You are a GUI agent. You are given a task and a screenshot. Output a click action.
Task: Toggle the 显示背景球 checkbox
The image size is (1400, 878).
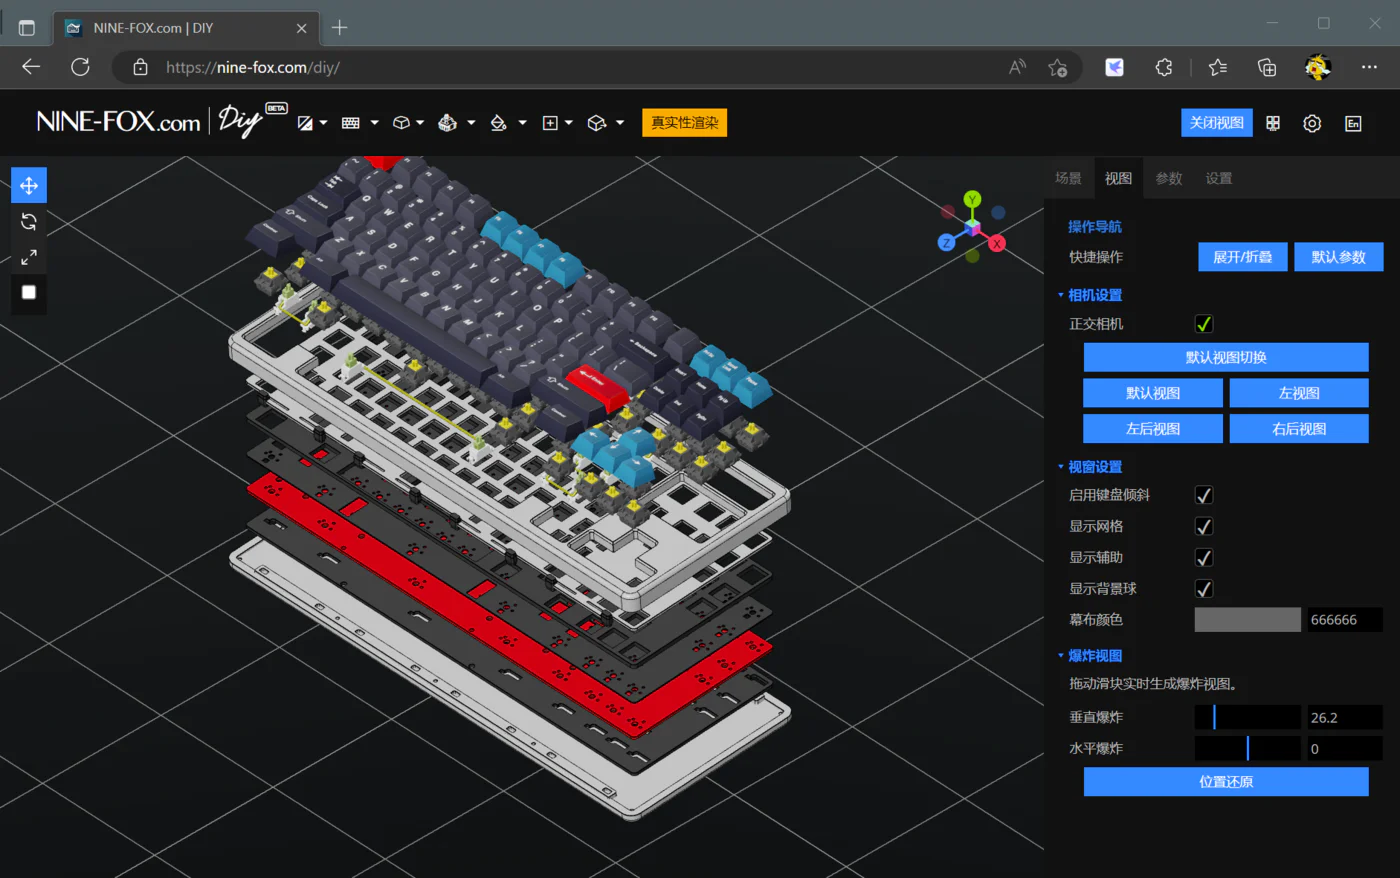[1204, 589]
